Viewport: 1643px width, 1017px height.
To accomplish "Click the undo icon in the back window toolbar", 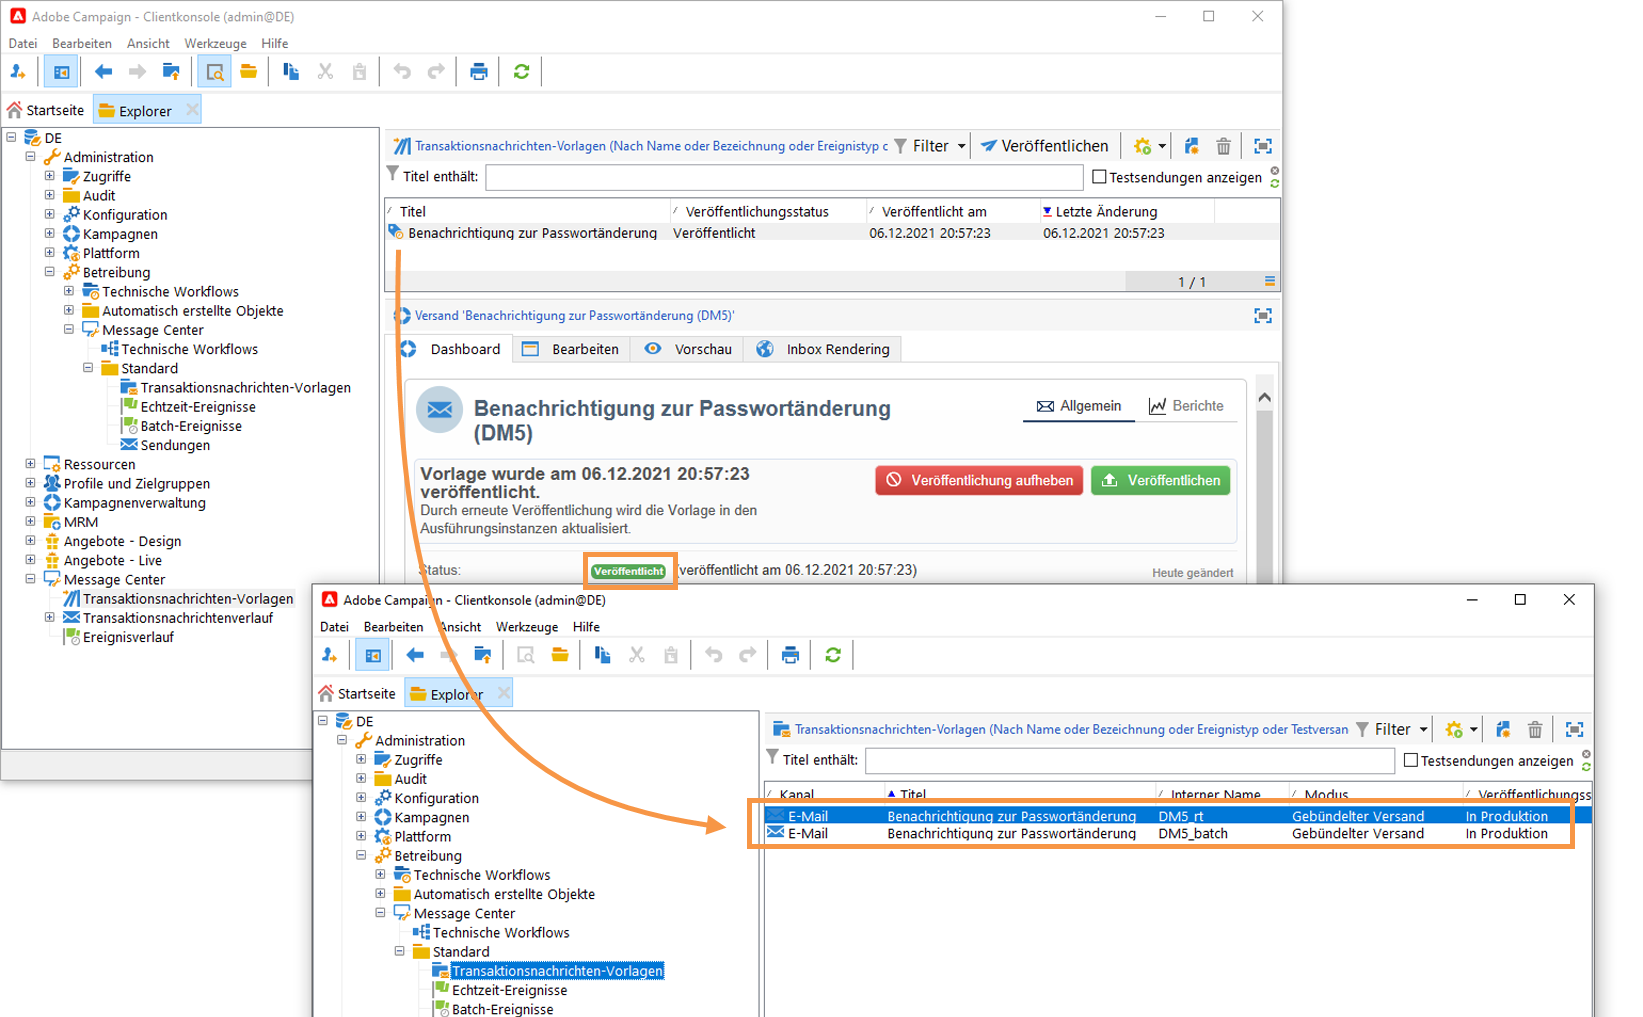I will pyautogui.click(x=402, y=72).
